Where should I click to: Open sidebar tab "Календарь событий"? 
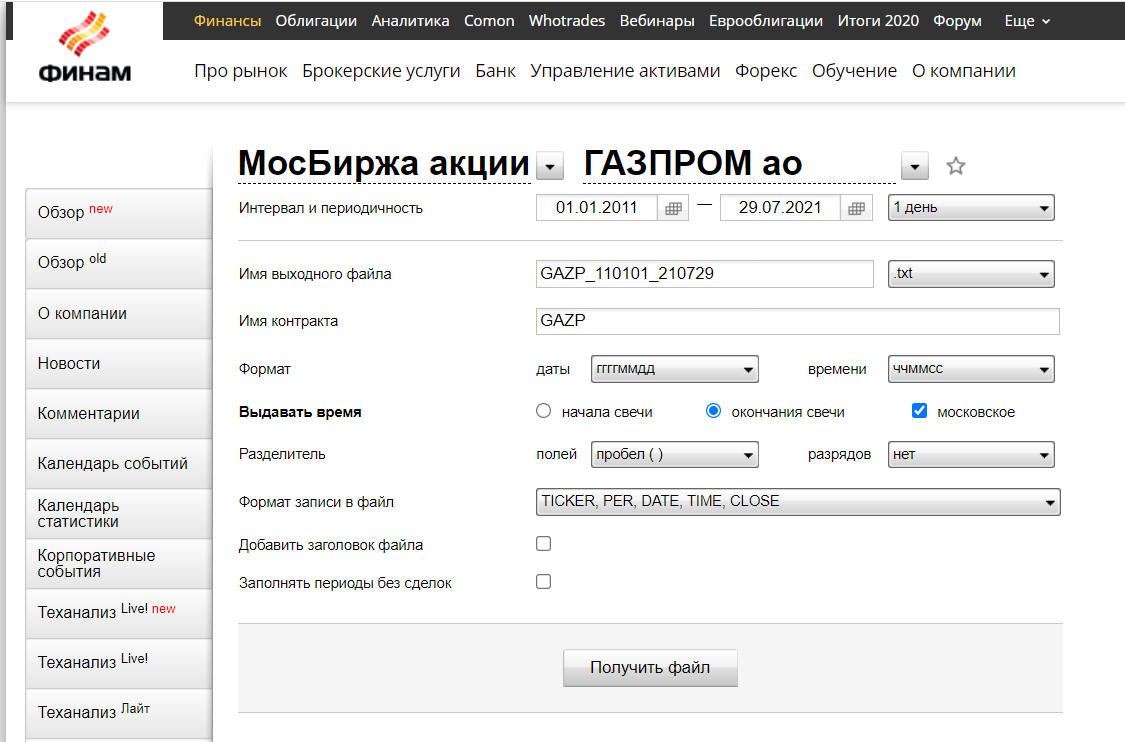click(x=119, y=464)
